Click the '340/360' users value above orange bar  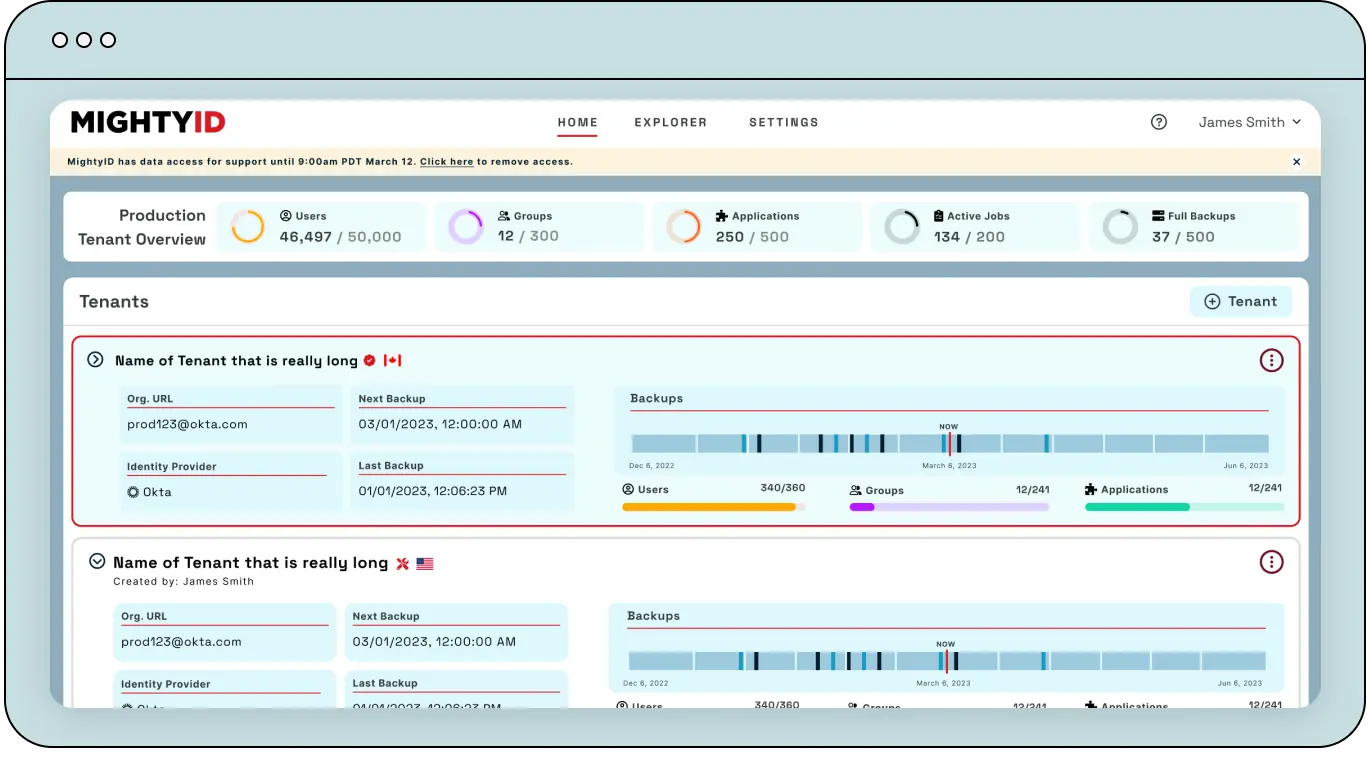[x=783, y=488]
